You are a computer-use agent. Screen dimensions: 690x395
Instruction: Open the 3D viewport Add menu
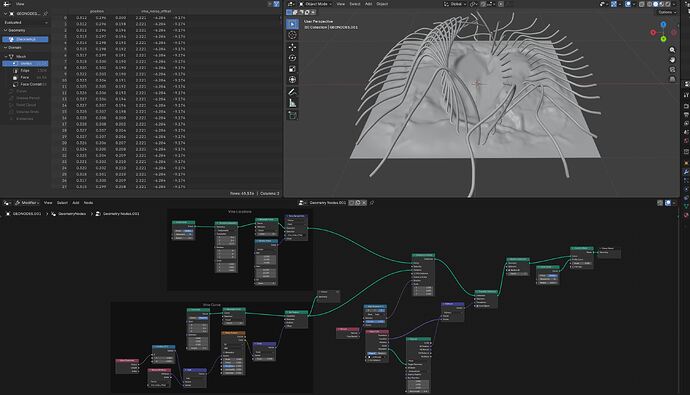click(x=368, y=4)
